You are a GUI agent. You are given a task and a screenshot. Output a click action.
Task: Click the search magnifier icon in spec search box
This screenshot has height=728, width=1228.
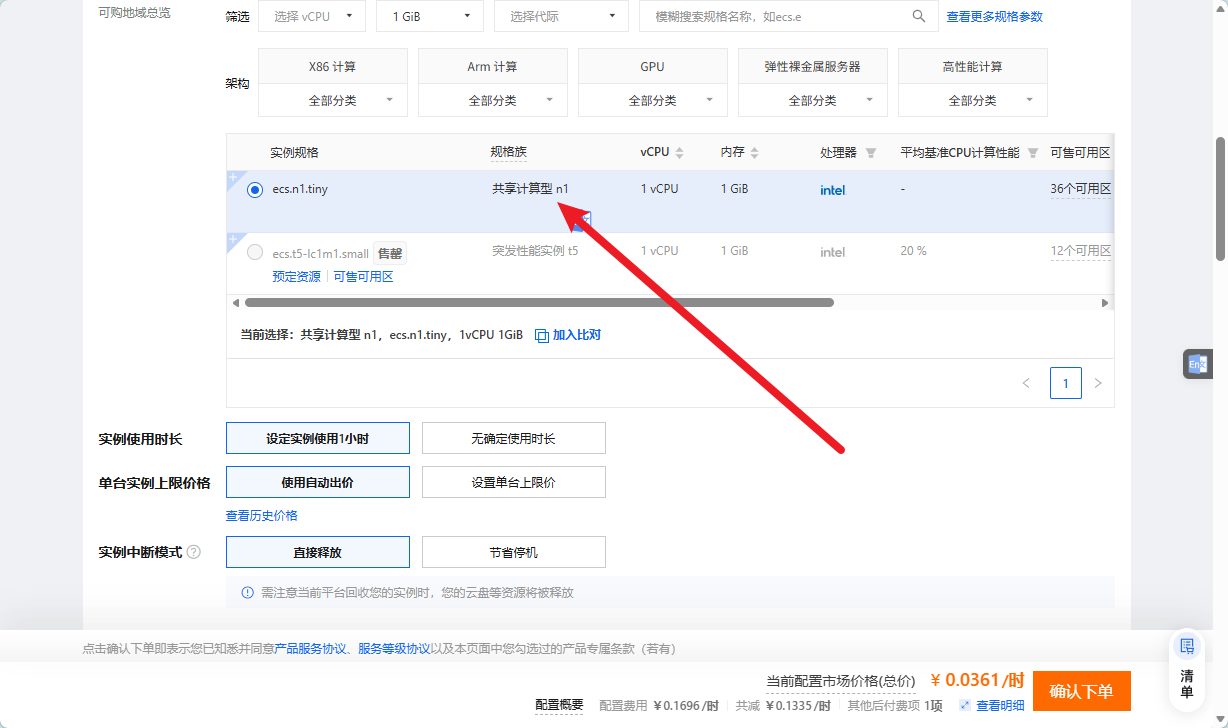click(x=919, y=16)
